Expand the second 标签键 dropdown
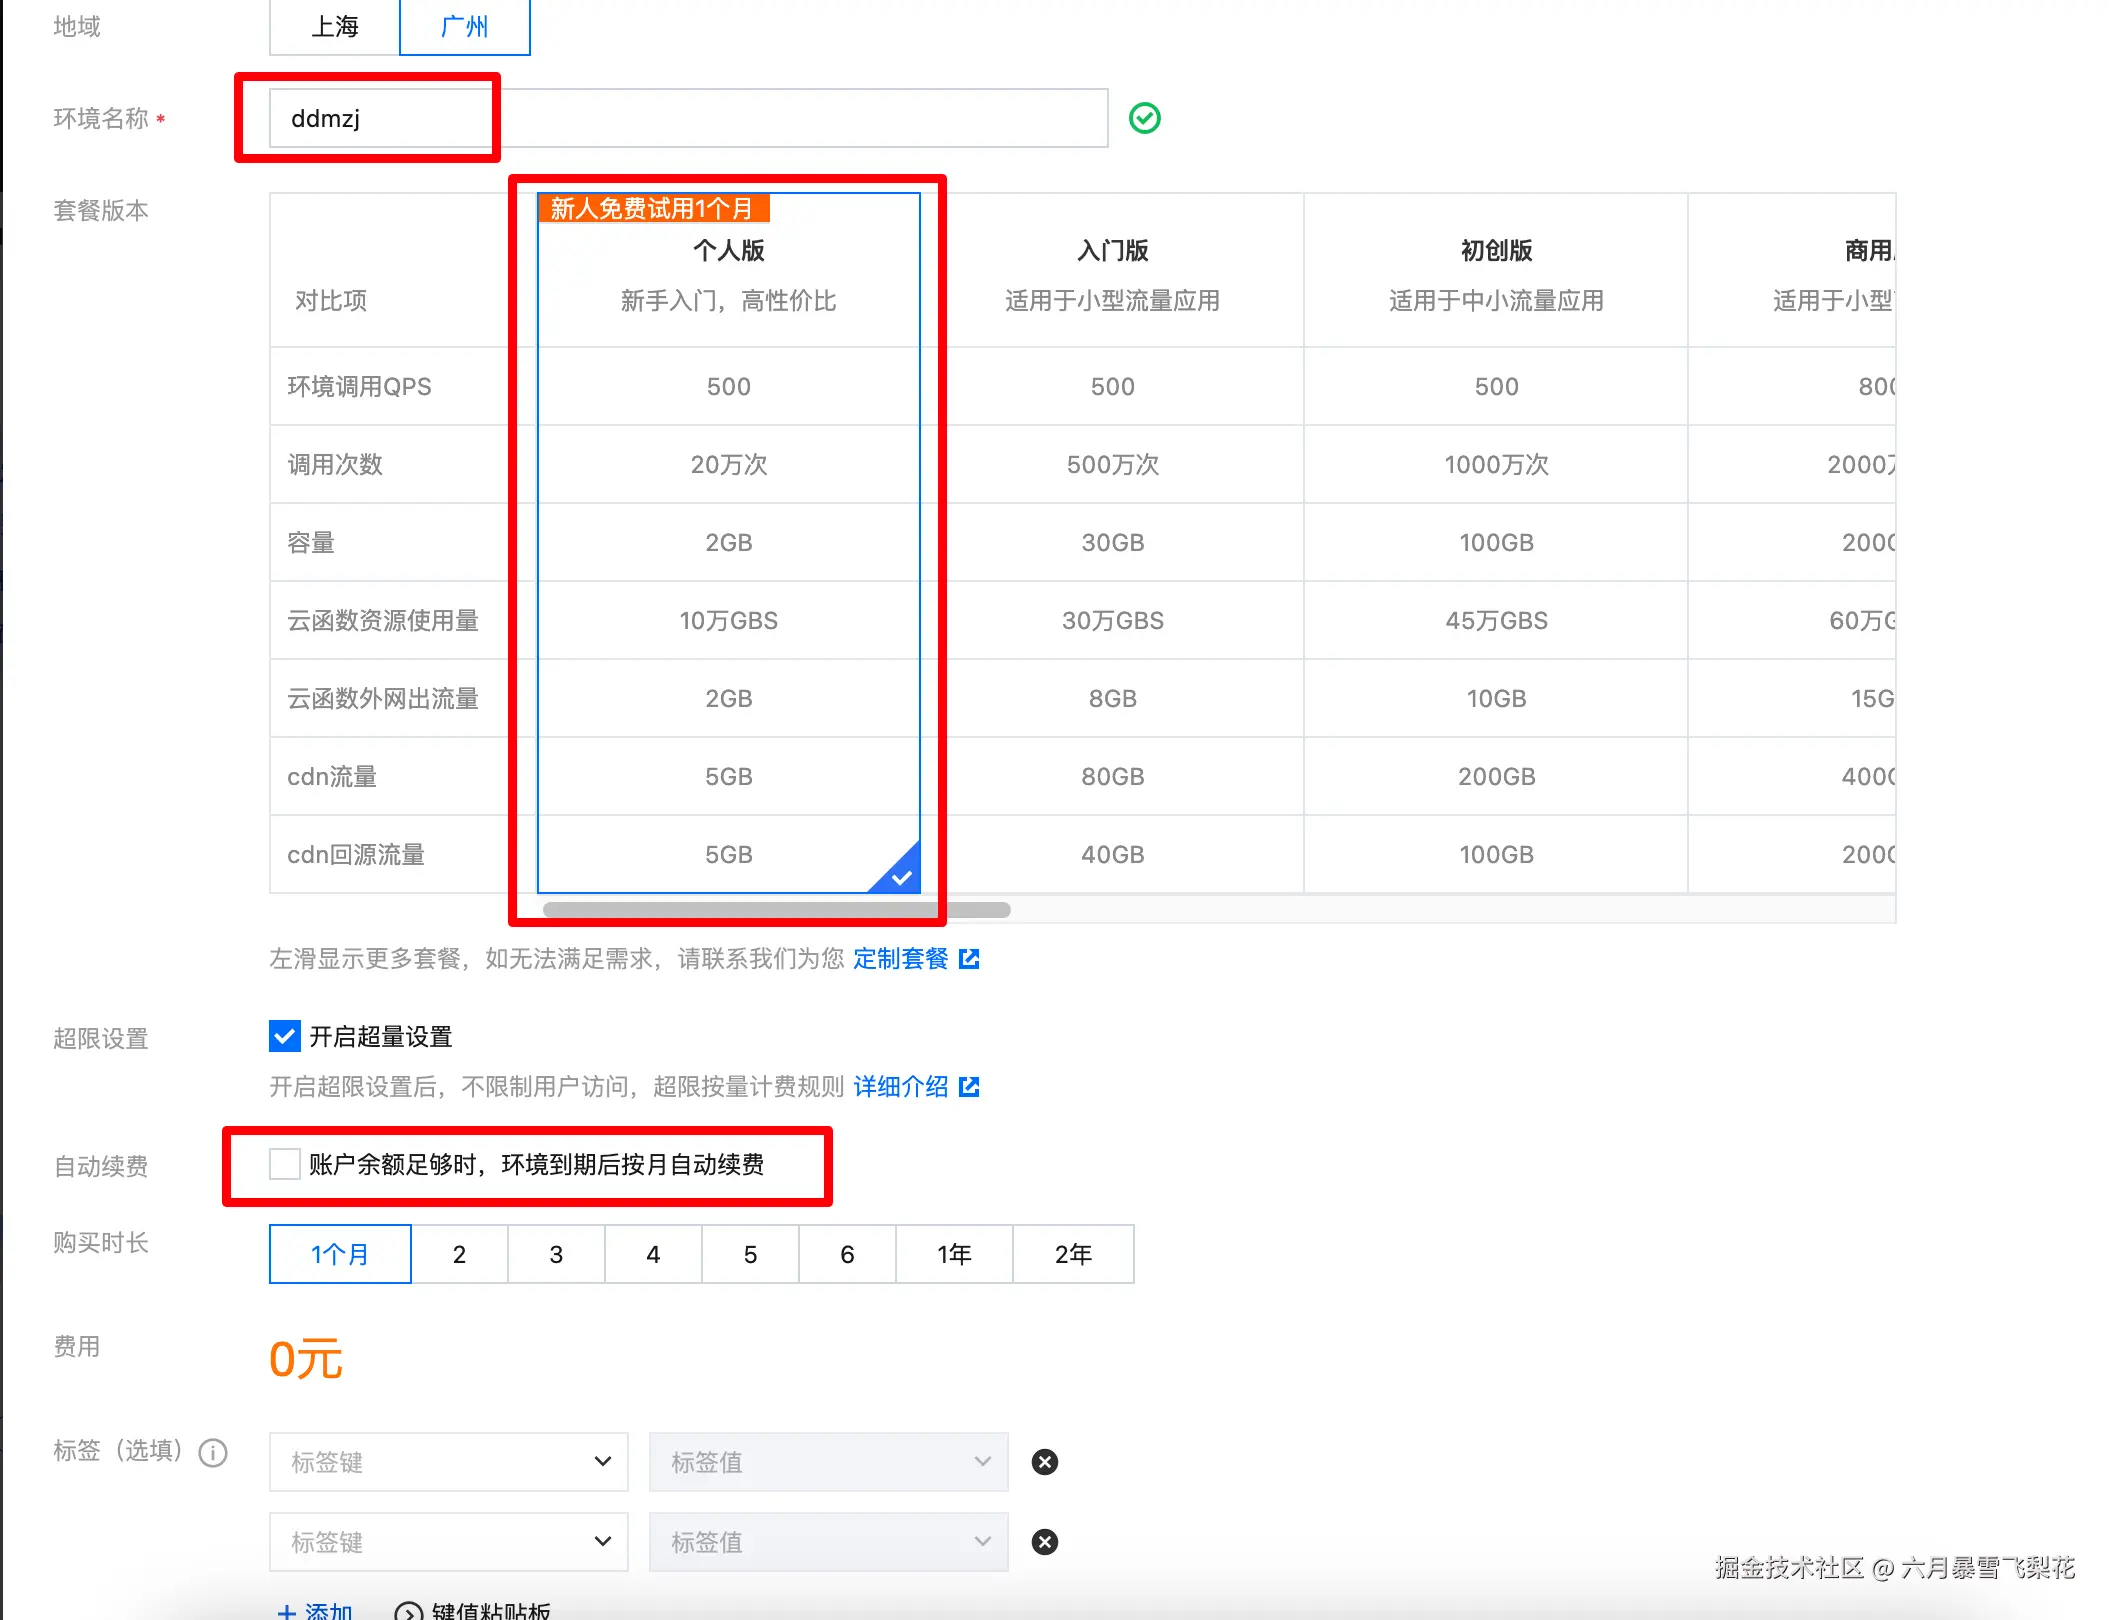Image resolution: width=2114 pixels, height=1620 pixels. tap(448, 1542)
